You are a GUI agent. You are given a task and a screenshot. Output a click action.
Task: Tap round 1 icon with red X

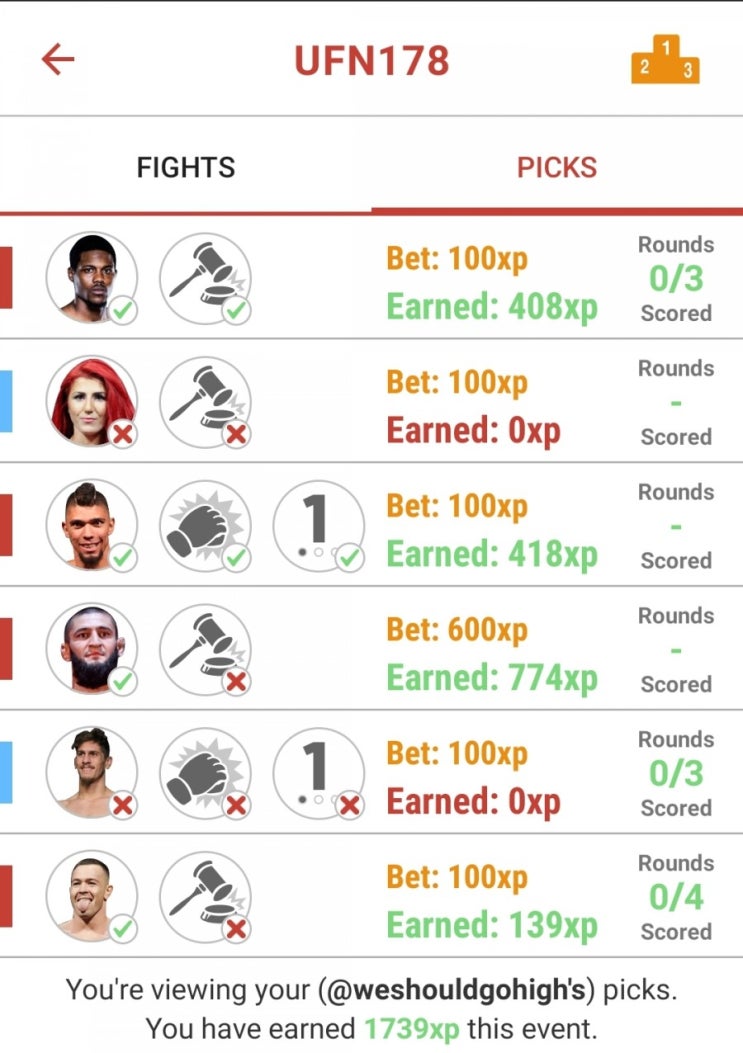pos(319,773)
